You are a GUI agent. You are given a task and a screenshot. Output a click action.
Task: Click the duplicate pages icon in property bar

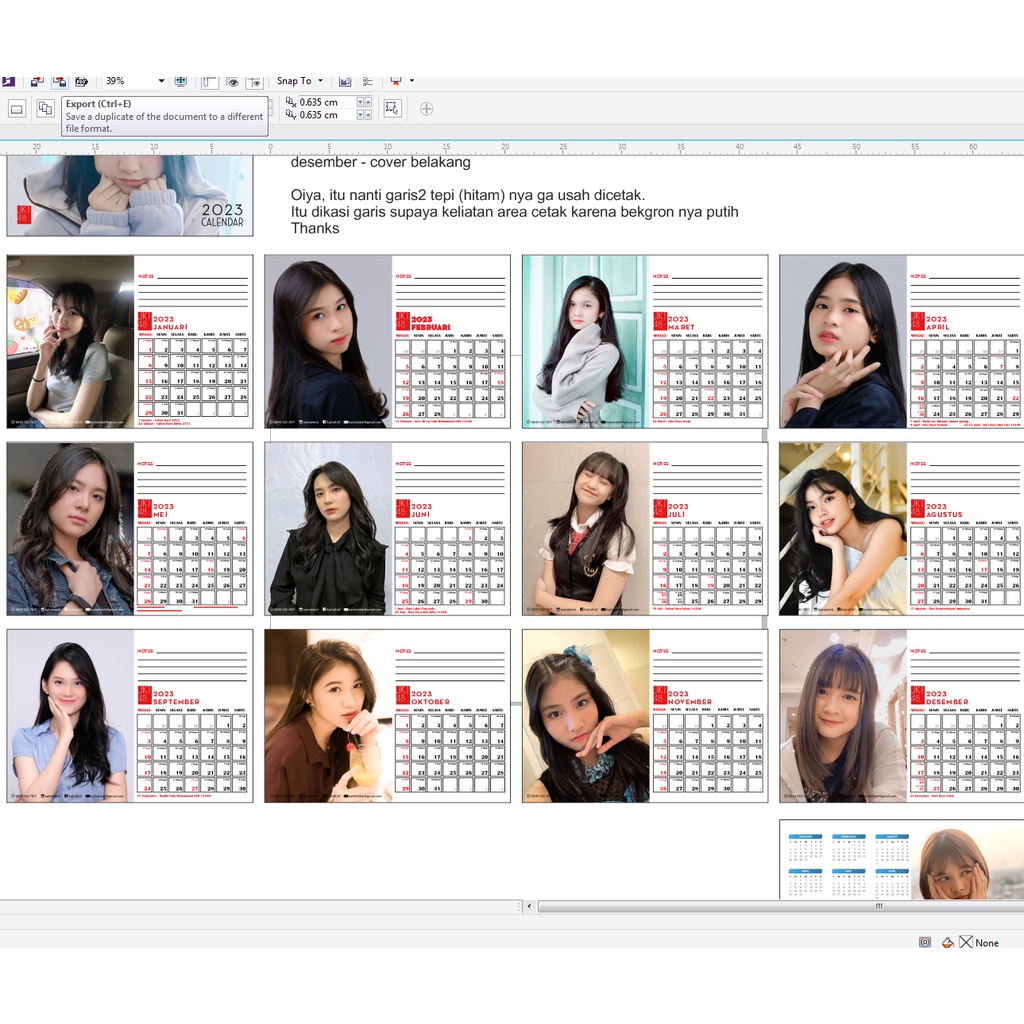coord(46,108)
